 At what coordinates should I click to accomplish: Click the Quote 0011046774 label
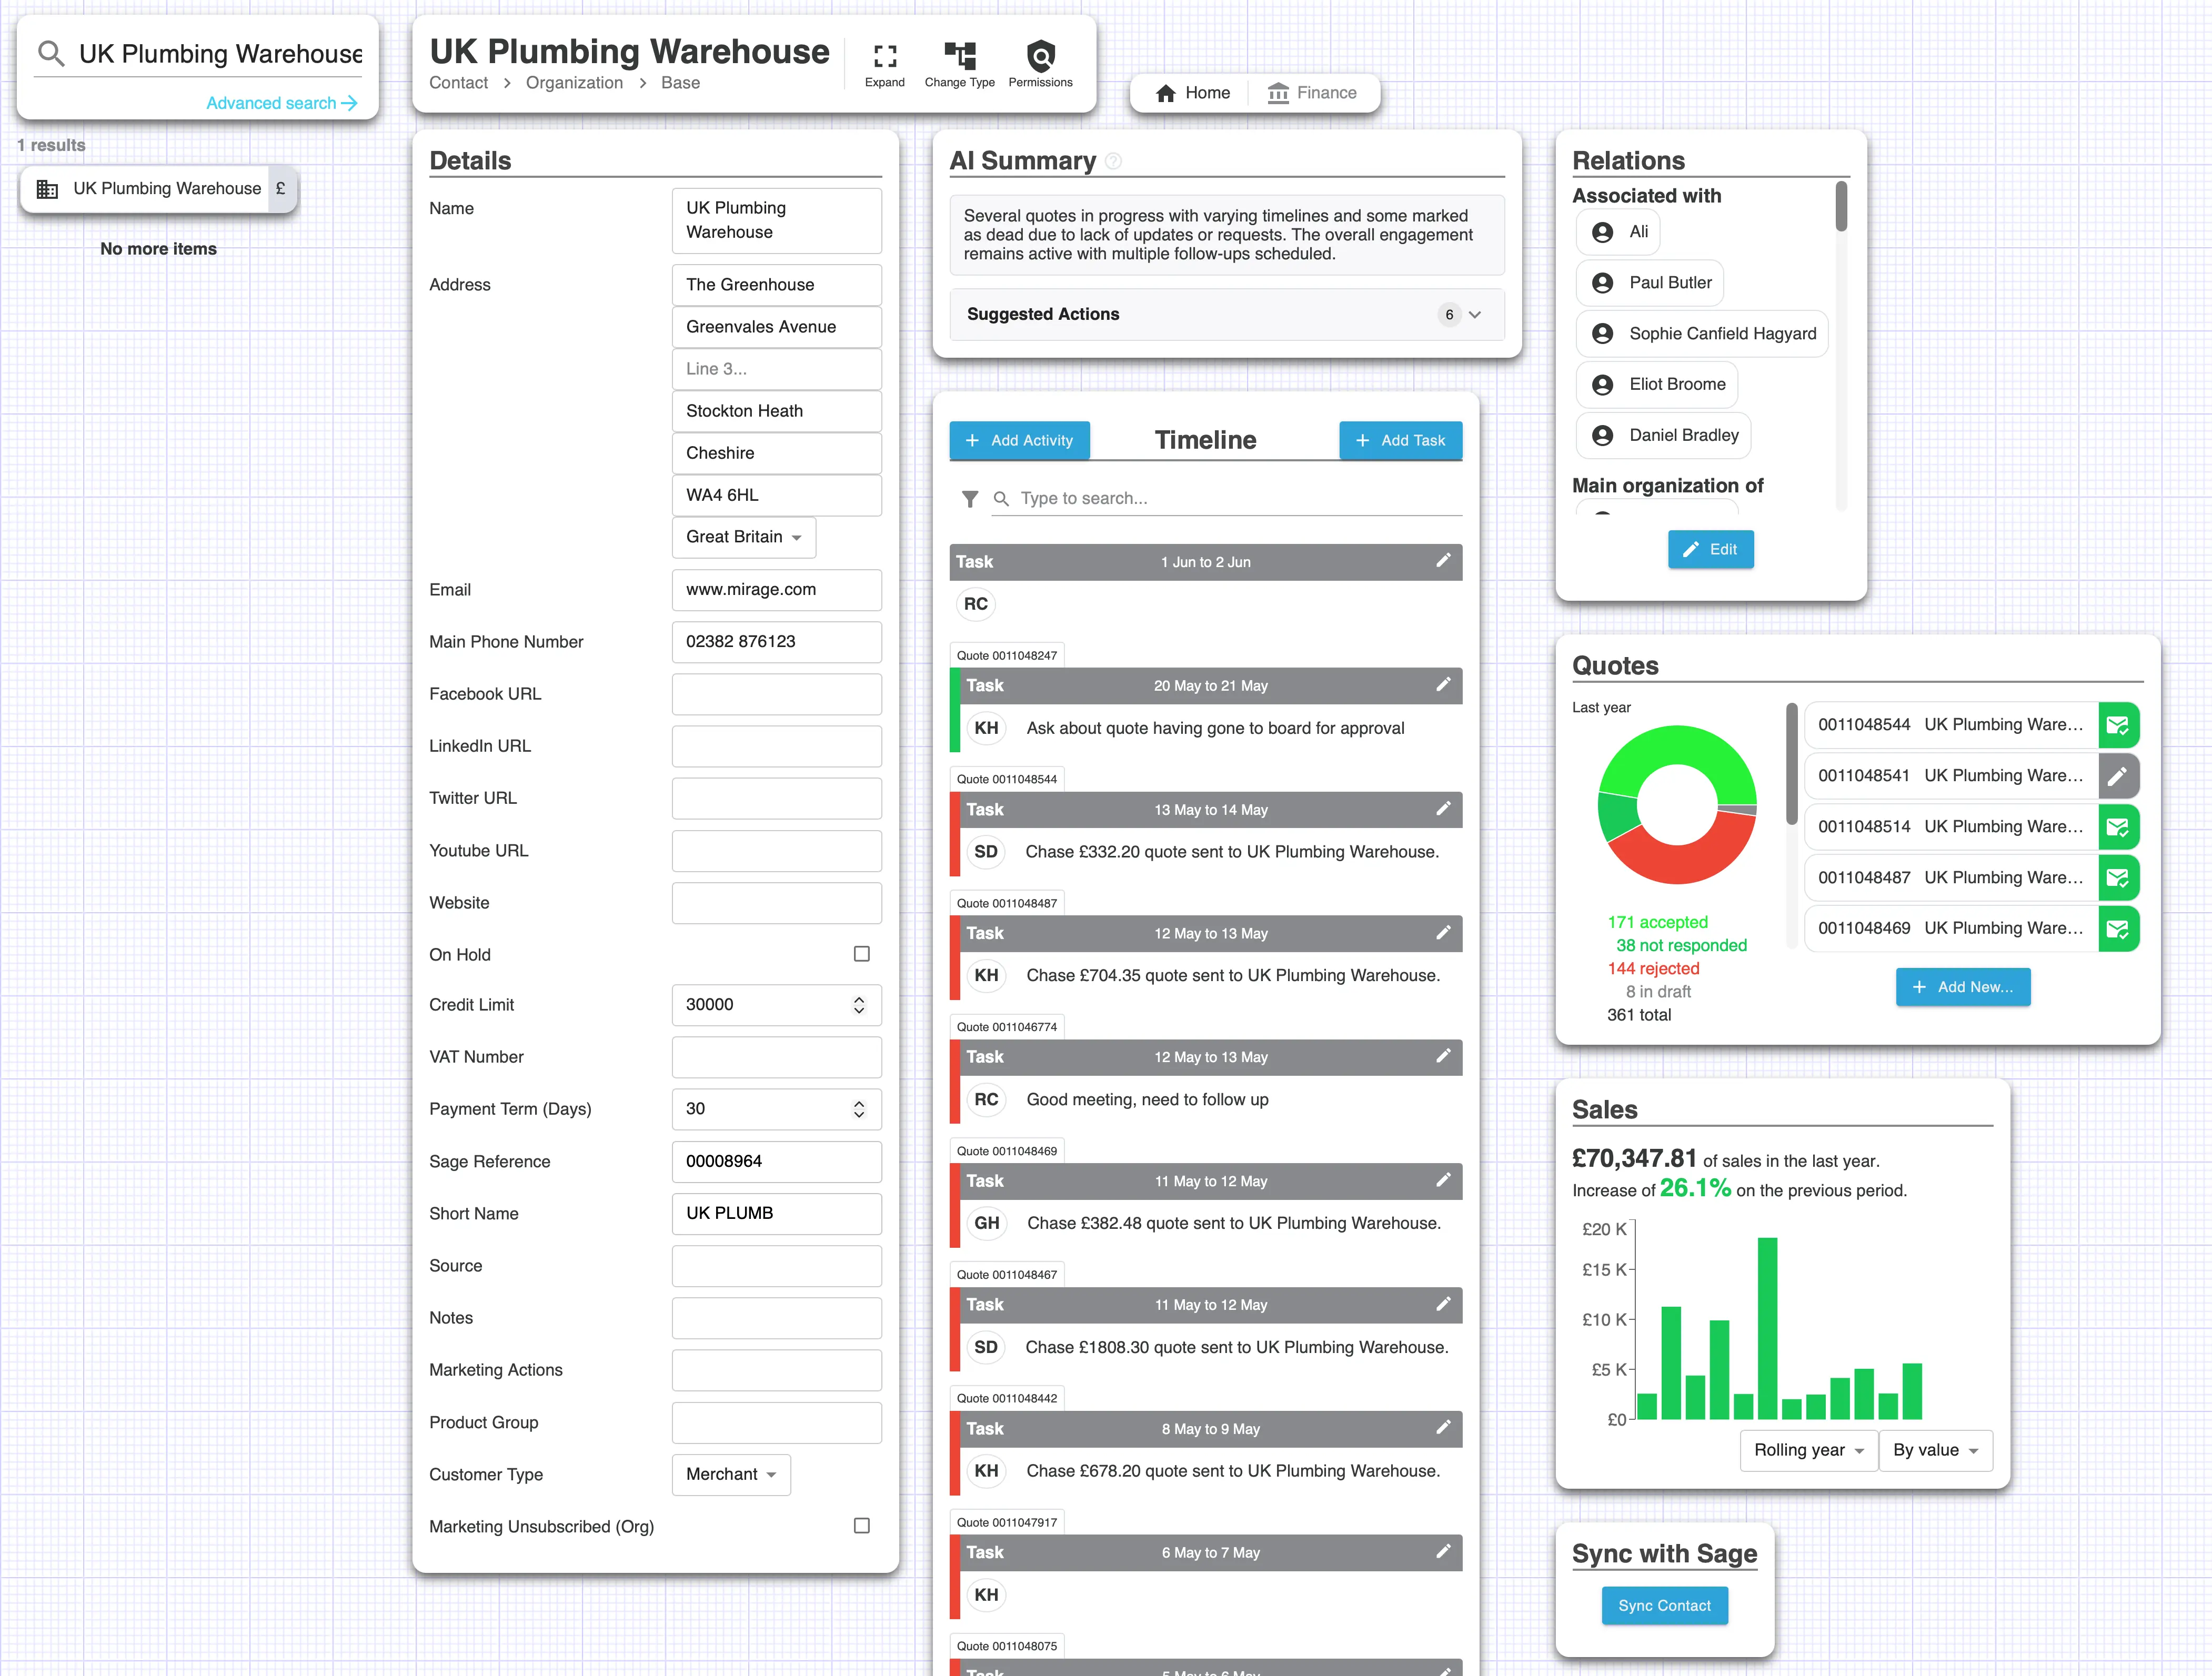pyautogui.click(x=1006, y=1026)
